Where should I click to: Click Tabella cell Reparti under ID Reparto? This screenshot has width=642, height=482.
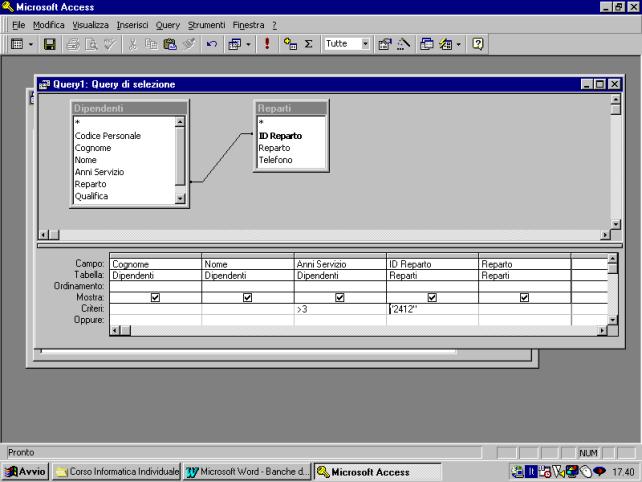pos(432,276)
